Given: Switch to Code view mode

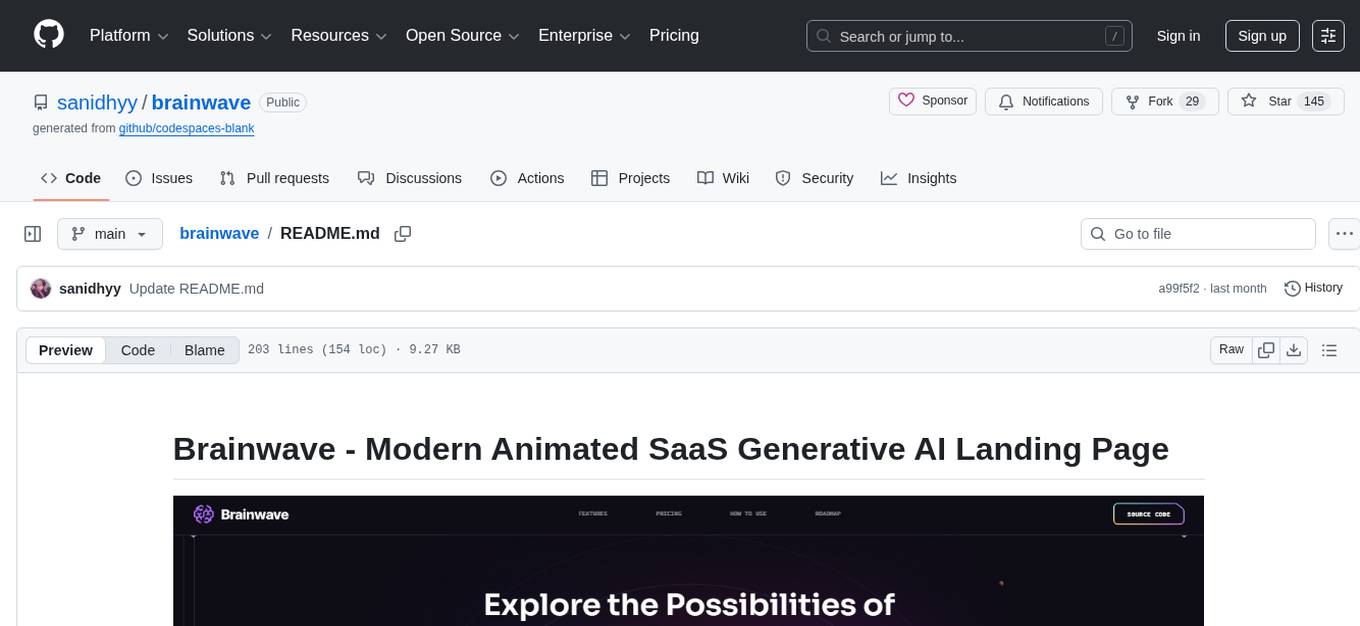Looking at the screenshot, I should [x=138, y=350].
